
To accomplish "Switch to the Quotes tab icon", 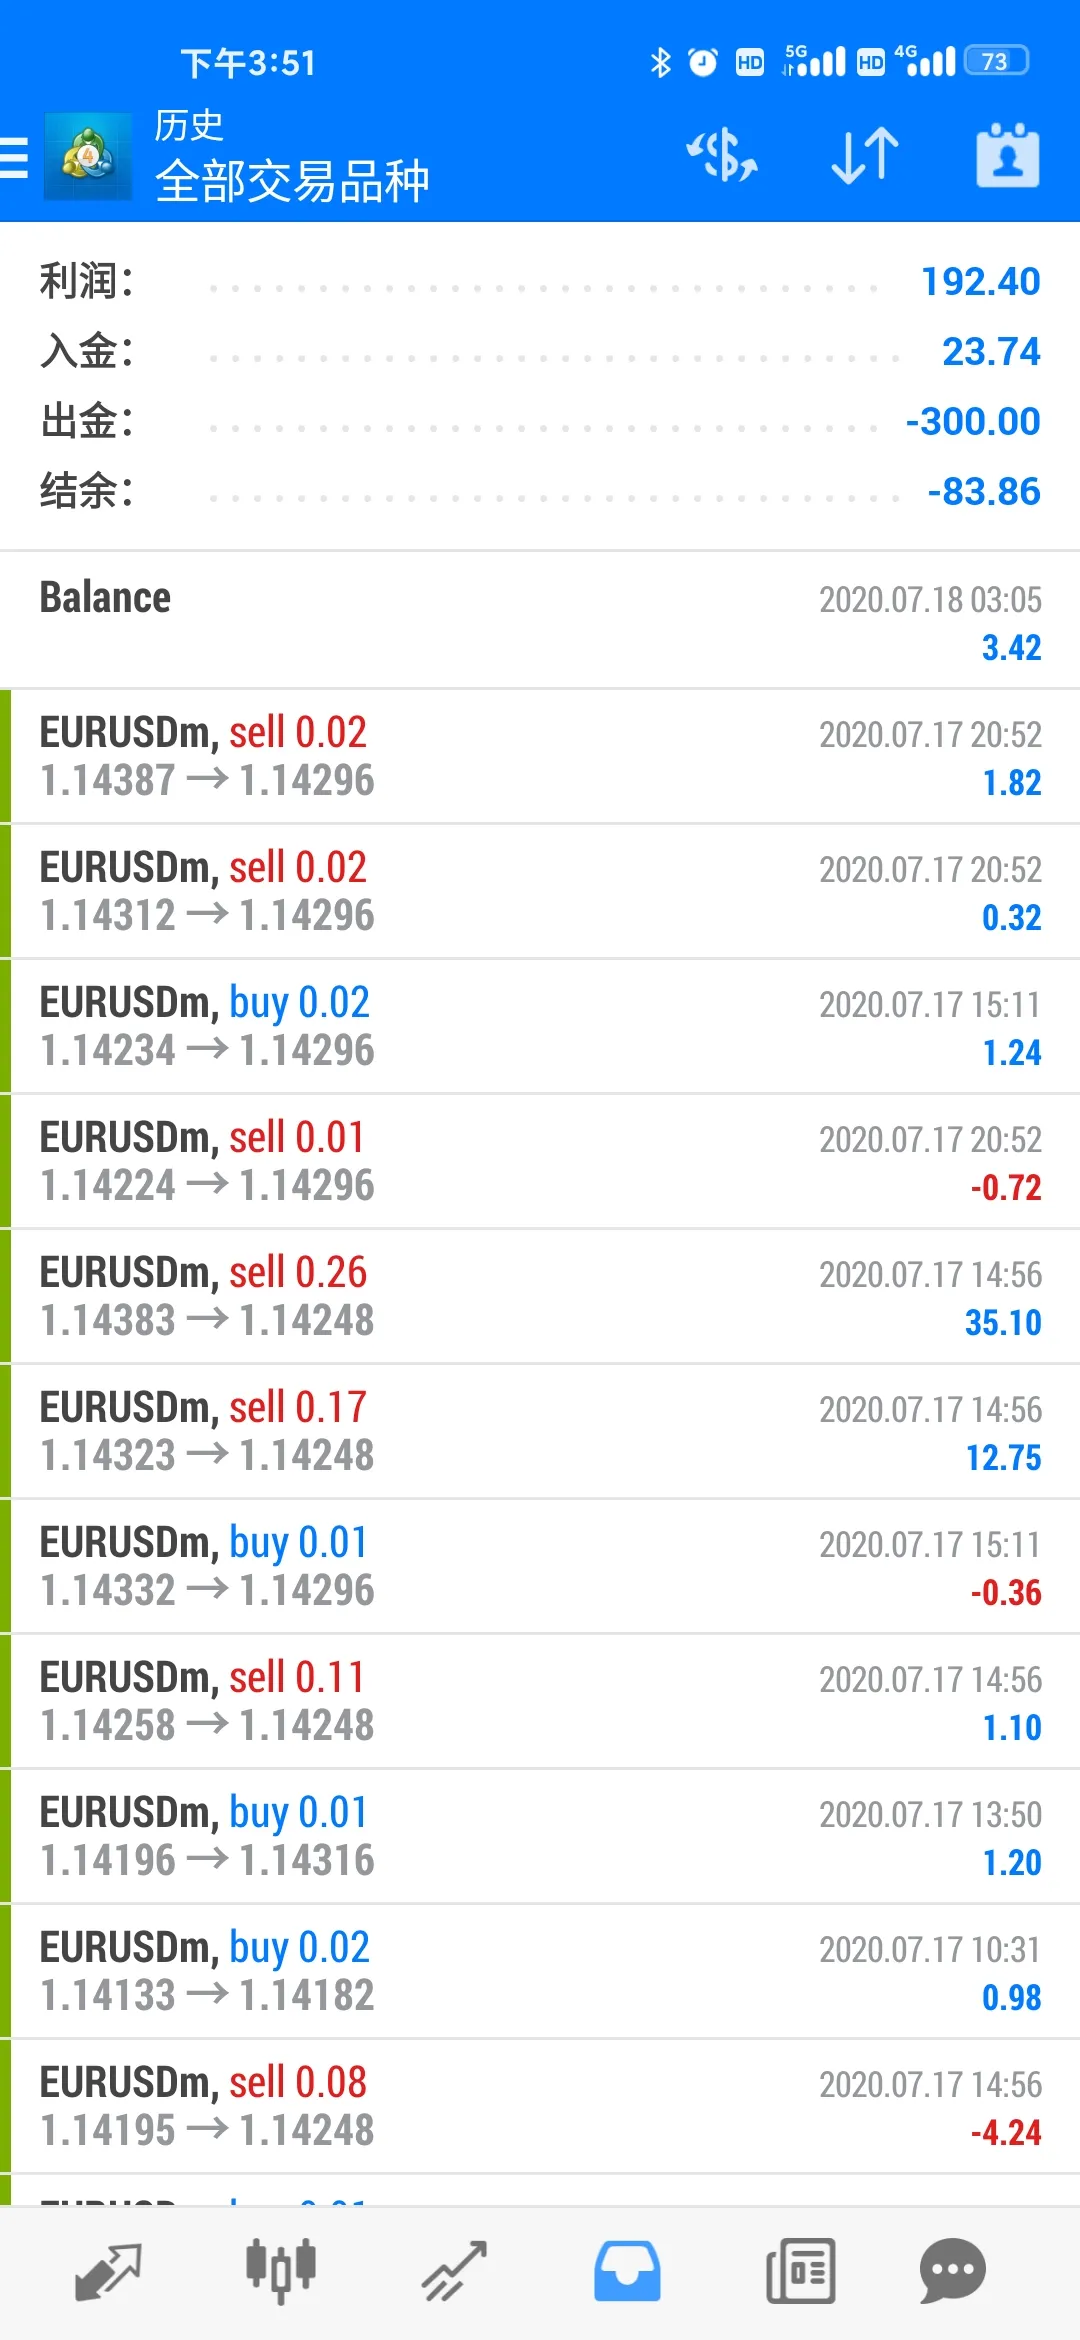I will click(108, 2272).
